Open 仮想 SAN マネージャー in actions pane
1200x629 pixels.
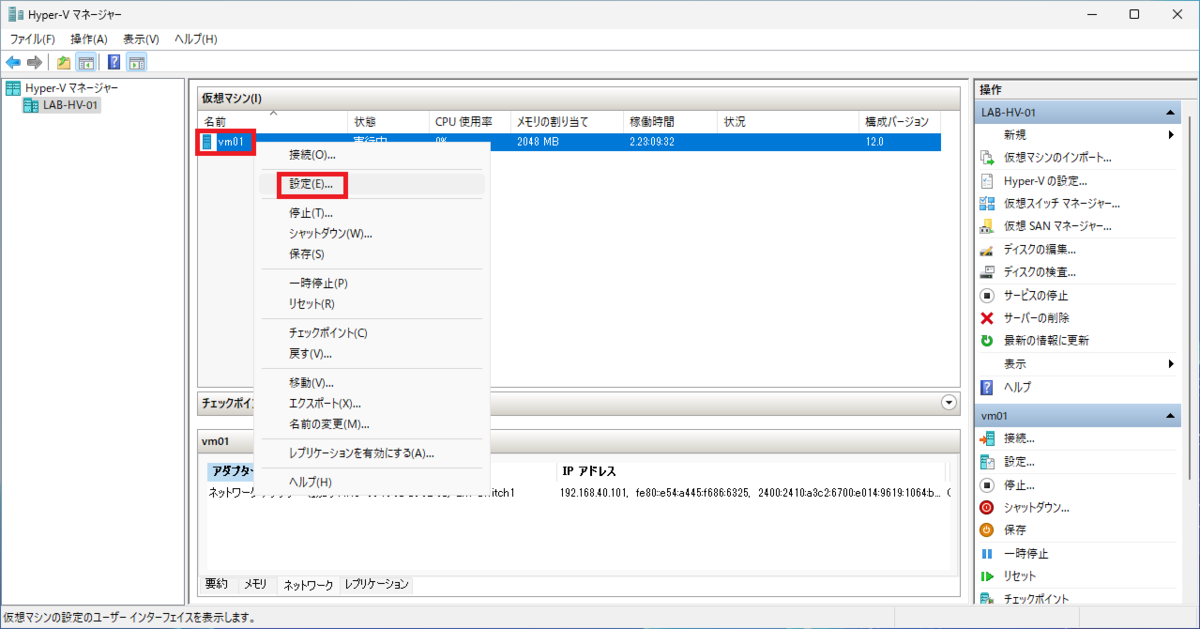1057,226
